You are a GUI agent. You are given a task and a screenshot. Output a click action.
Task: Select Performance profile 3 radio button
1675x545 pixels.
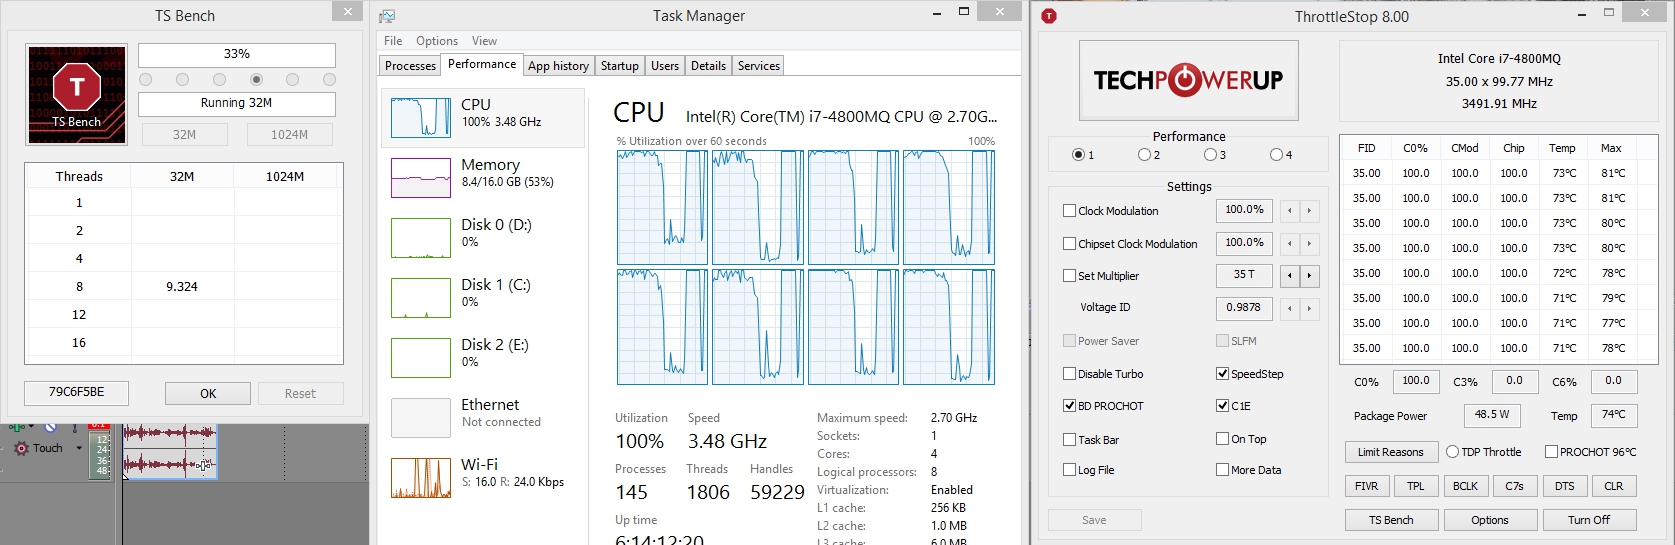(x=1210, y=155)
